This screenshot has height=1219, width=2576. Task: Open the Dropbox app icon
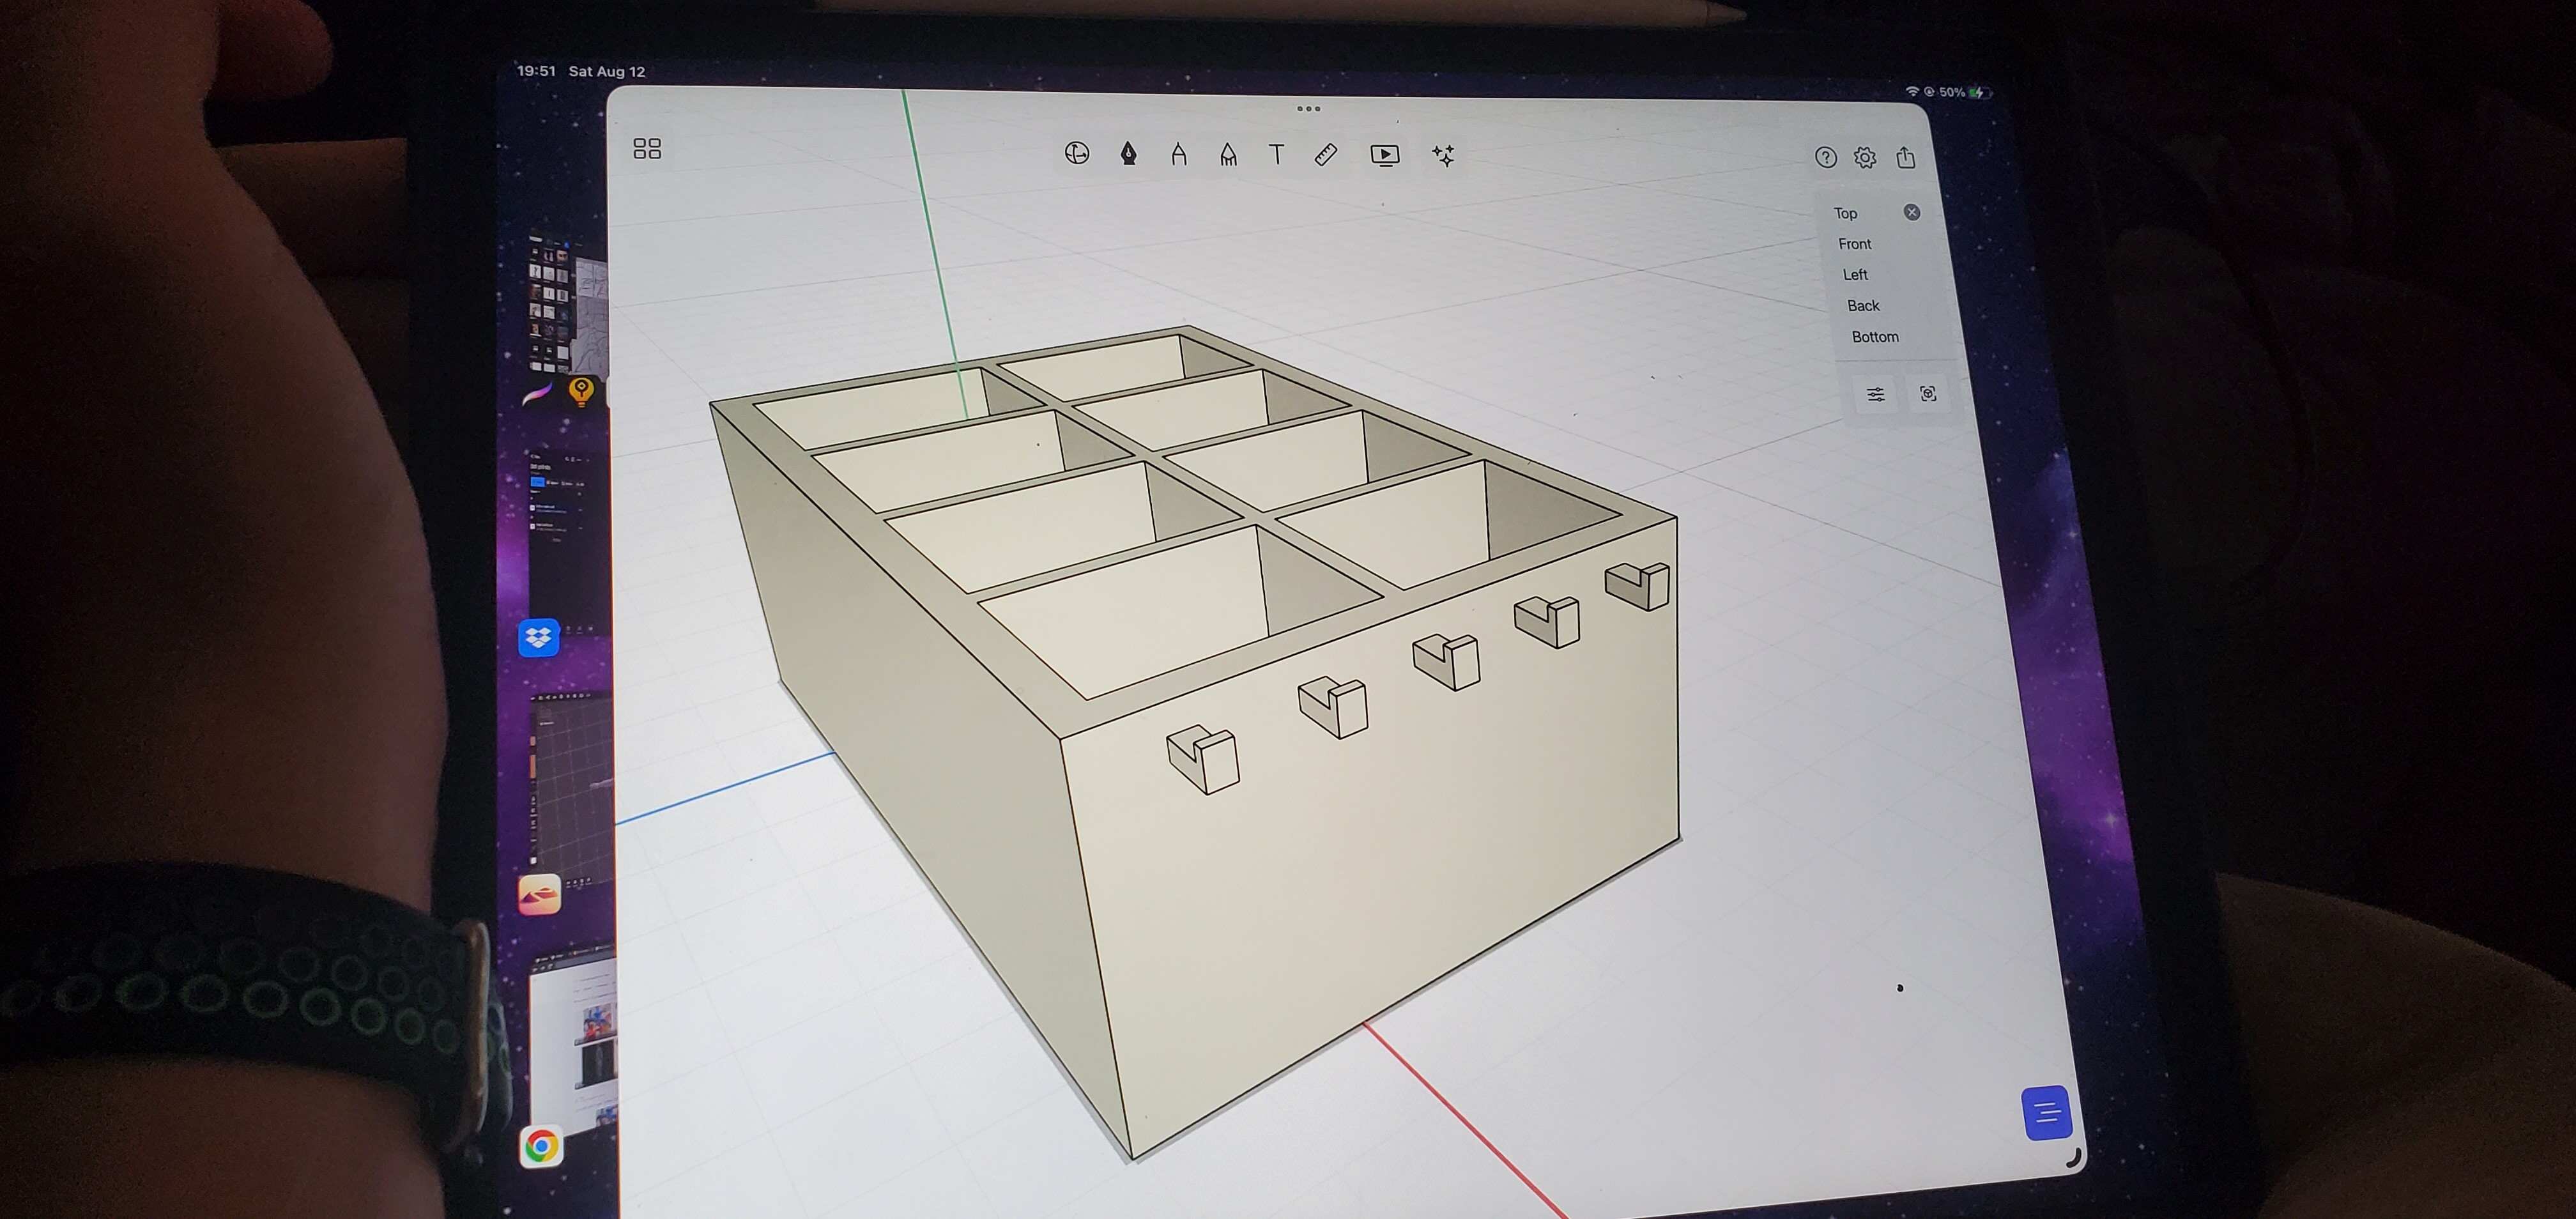(539, 638)
